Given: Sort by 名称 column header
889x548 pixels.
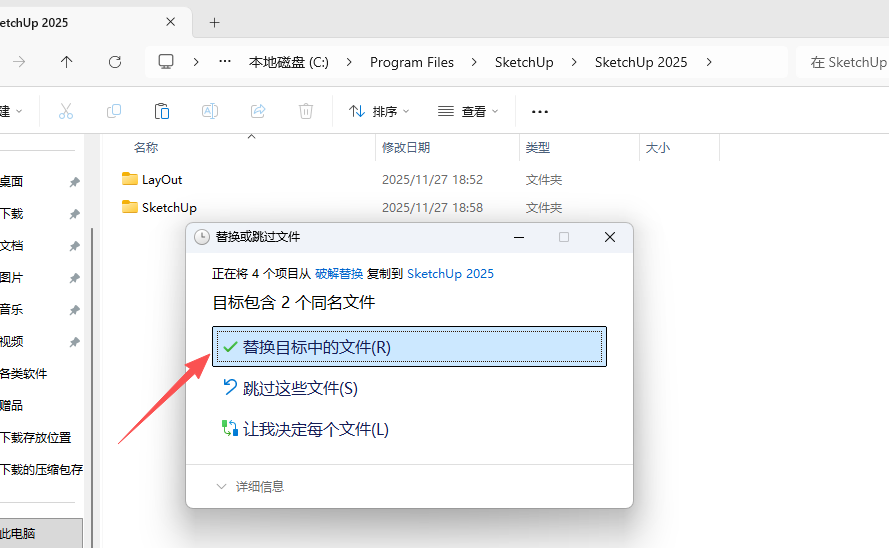Looking at the screenshot, I should click(x=146, y=148).
